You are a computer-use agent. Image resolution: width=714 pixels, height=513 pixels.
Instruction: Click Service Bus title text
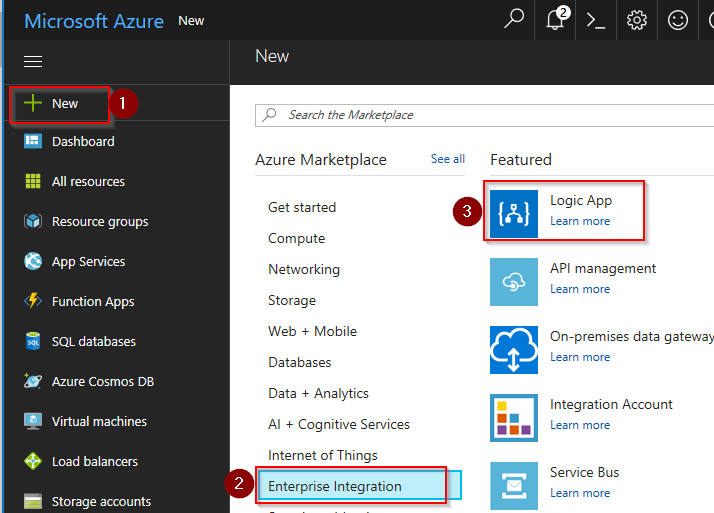pyautogui.click(x=584, y=472)
